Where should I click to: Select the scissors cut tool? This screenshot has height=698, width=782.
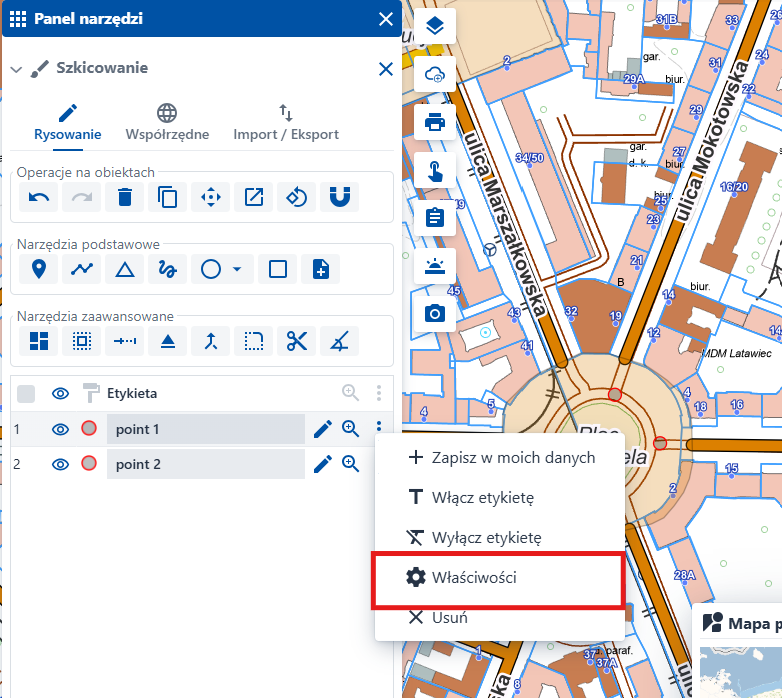[296, 341]
